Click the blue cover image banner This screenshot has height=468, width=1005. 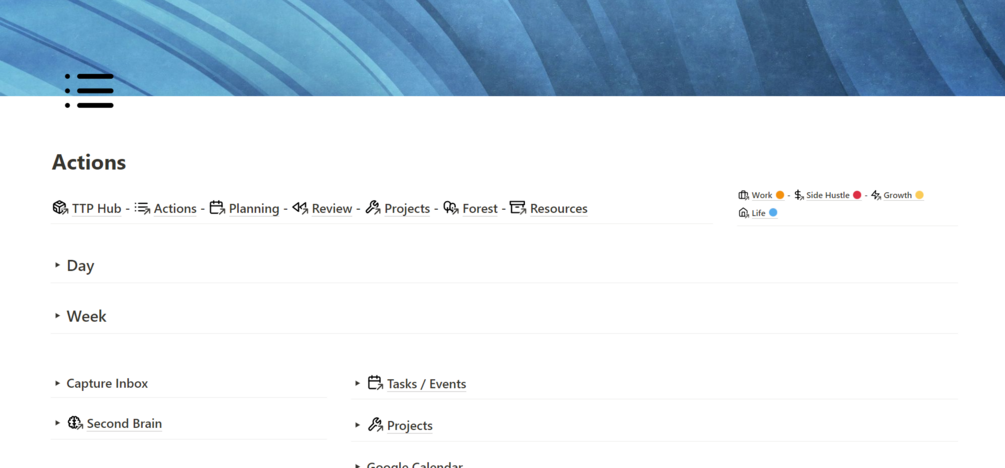click(502, 48)
